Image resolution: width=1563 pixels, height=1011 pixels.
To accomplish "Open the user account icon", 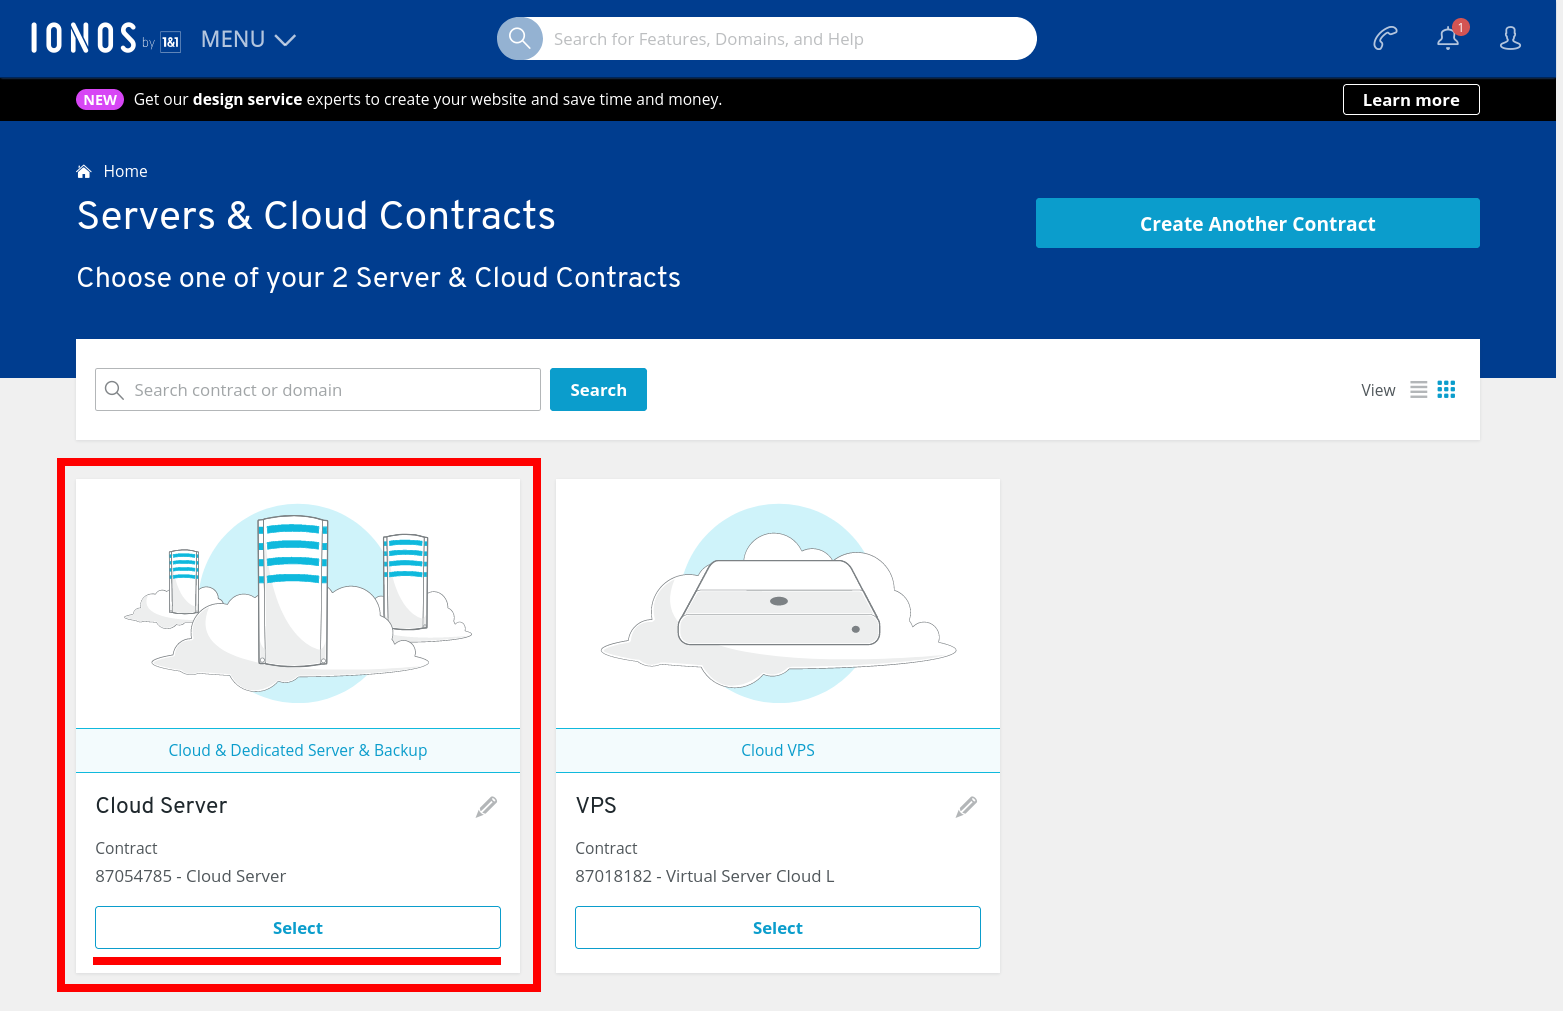I will (1510, 39).
